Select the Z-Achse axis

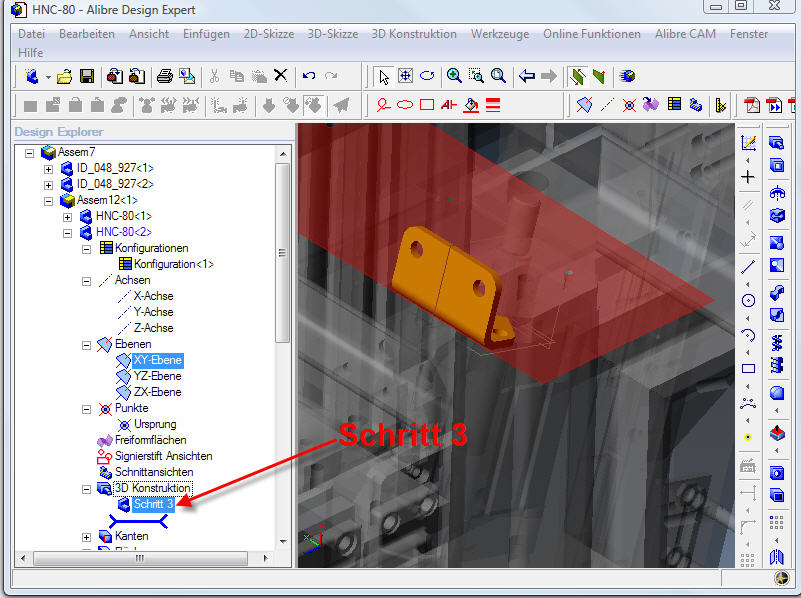tap(153, 328)
